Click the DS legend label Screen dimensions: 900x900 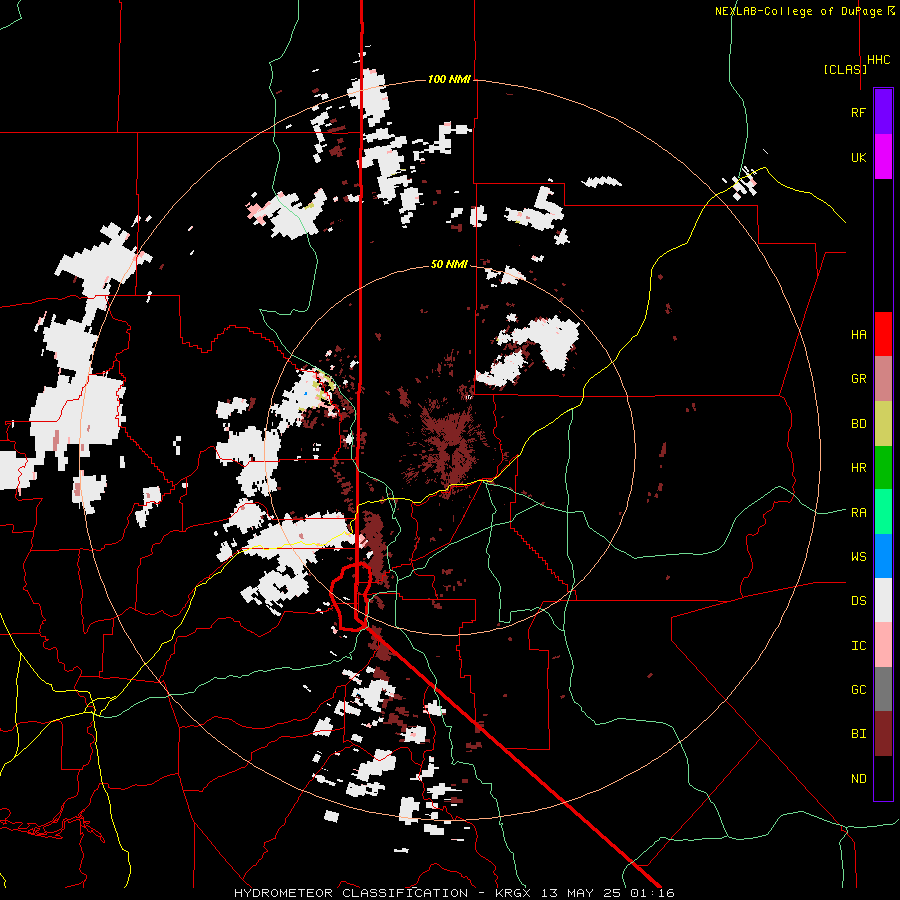click(858, 600)
